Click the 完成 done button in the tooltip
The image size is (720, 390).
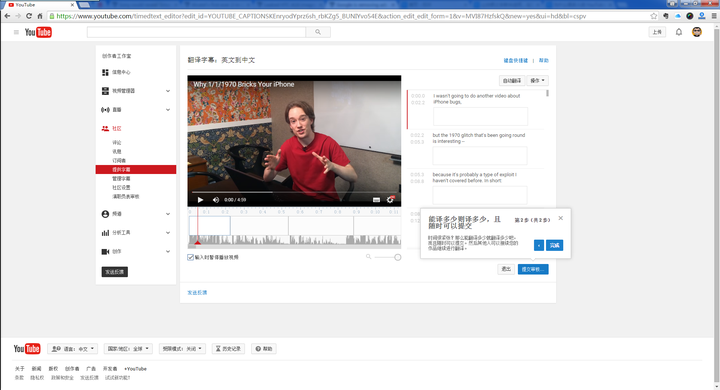[555, 245]
